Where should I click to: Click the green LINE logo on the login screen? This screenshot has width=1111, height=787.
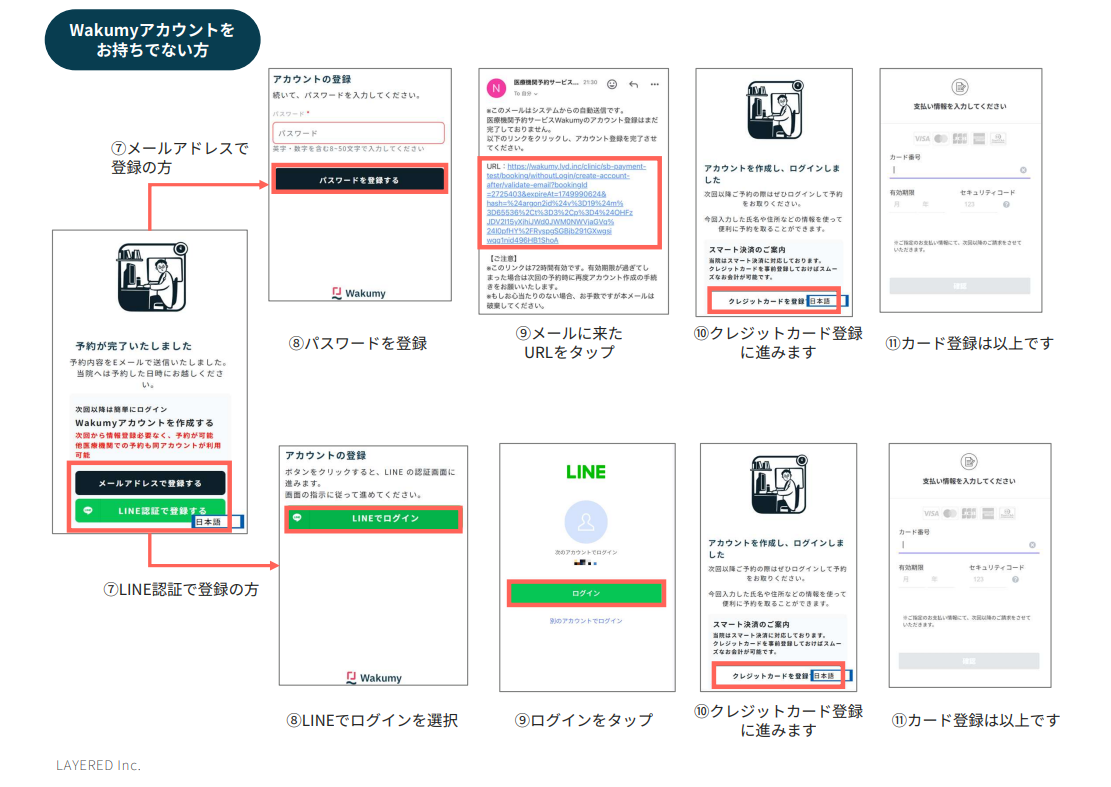(586, 472)
